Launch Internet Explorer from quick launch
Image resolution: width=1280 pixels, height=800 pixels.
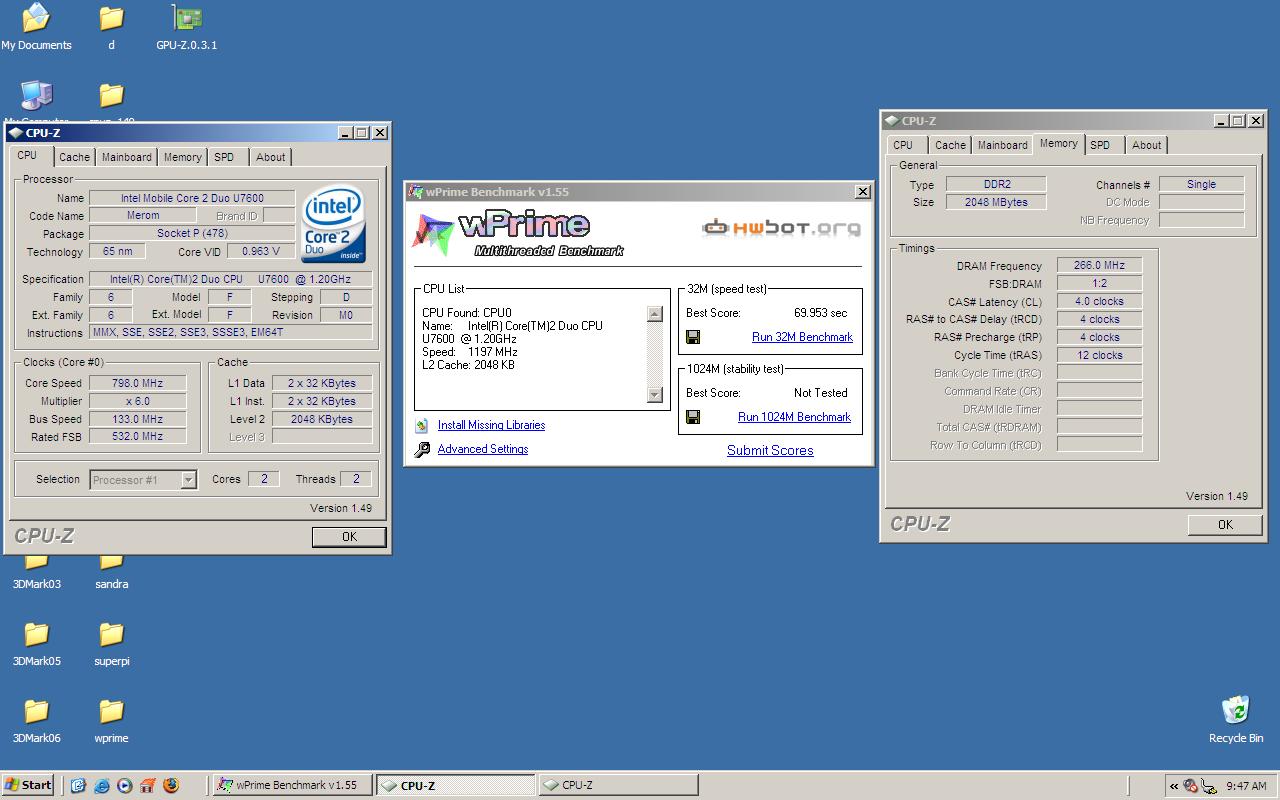point(101,785)
